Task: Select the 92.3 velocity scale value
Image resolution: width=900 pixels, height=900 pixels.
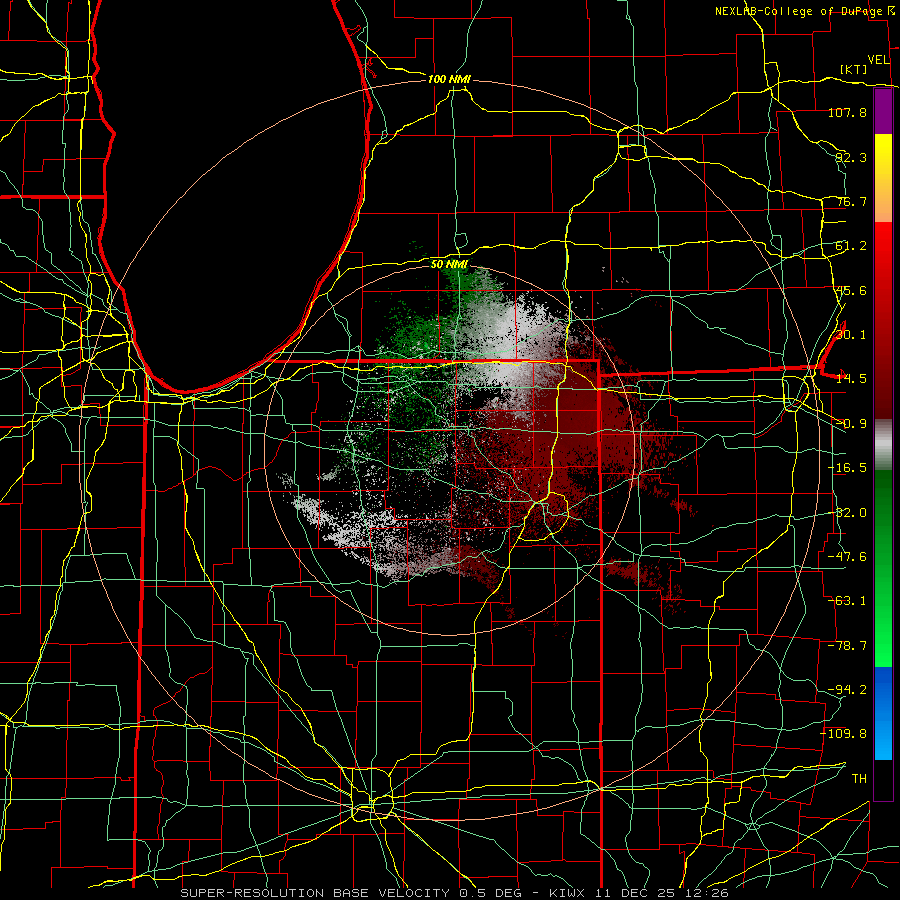Action: click(851, 157)
